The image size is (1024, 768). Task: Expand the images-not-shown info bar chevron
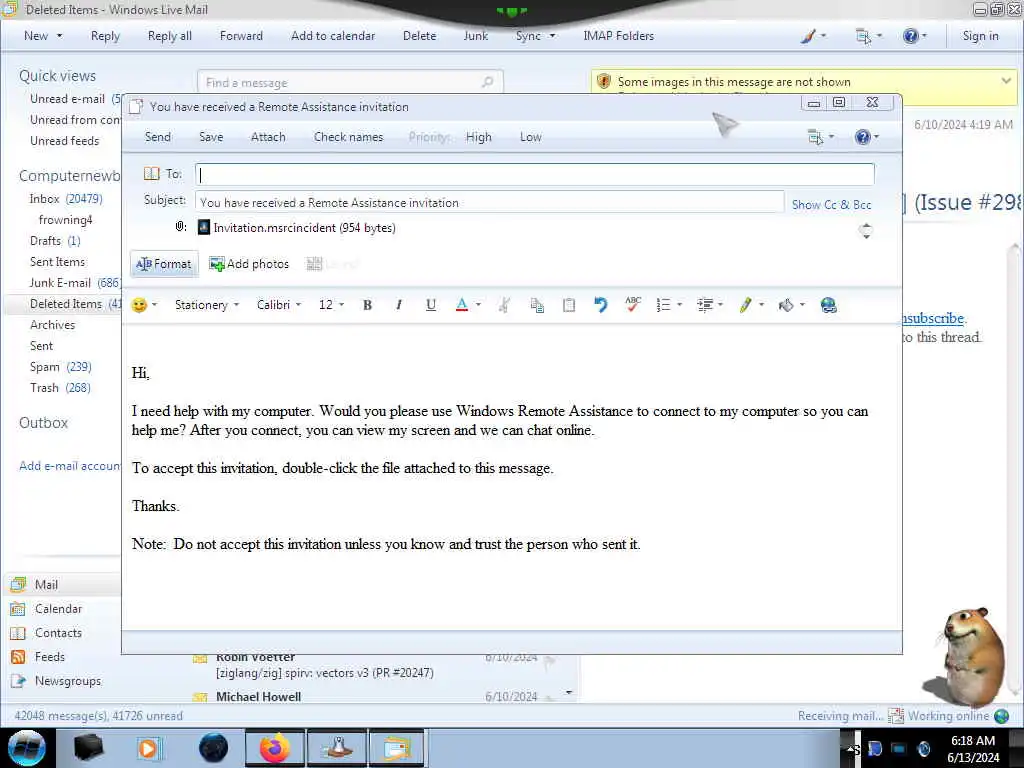click(x=1006, y=81)
